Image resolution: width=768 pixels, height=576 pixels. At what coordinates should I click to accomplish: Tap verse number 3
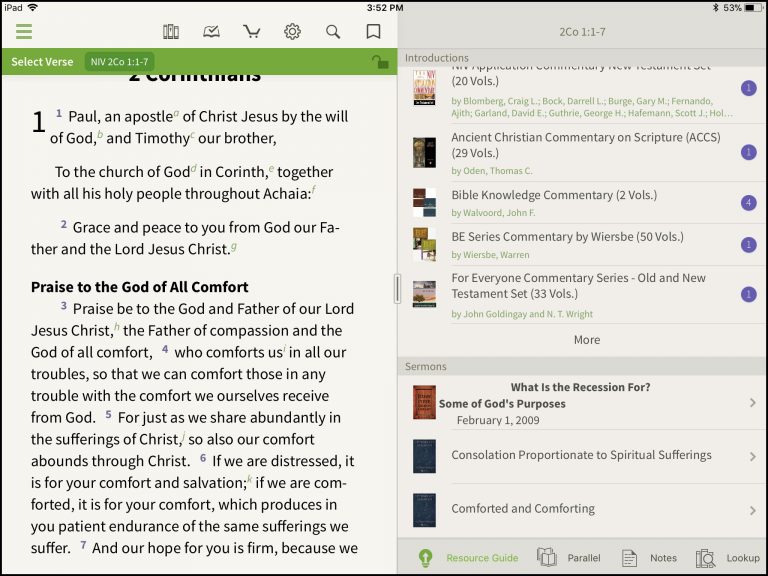pyautogui.click(x=64, y=306)
